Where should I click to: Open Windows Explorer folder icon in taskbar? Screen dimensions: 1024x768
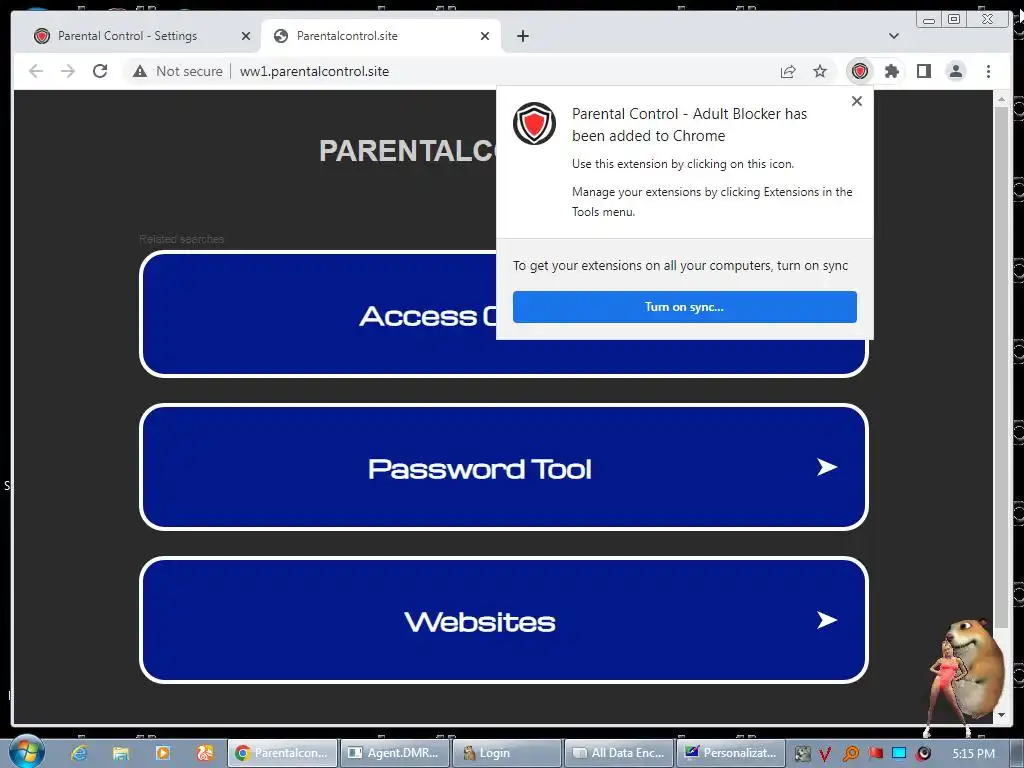coord(121,753)
